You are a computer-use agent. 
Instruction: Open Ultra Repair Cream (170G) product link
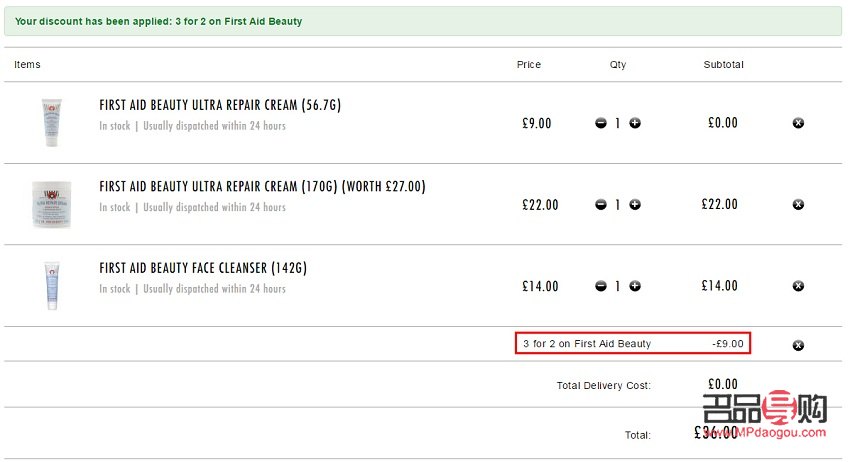click(262, 187)
